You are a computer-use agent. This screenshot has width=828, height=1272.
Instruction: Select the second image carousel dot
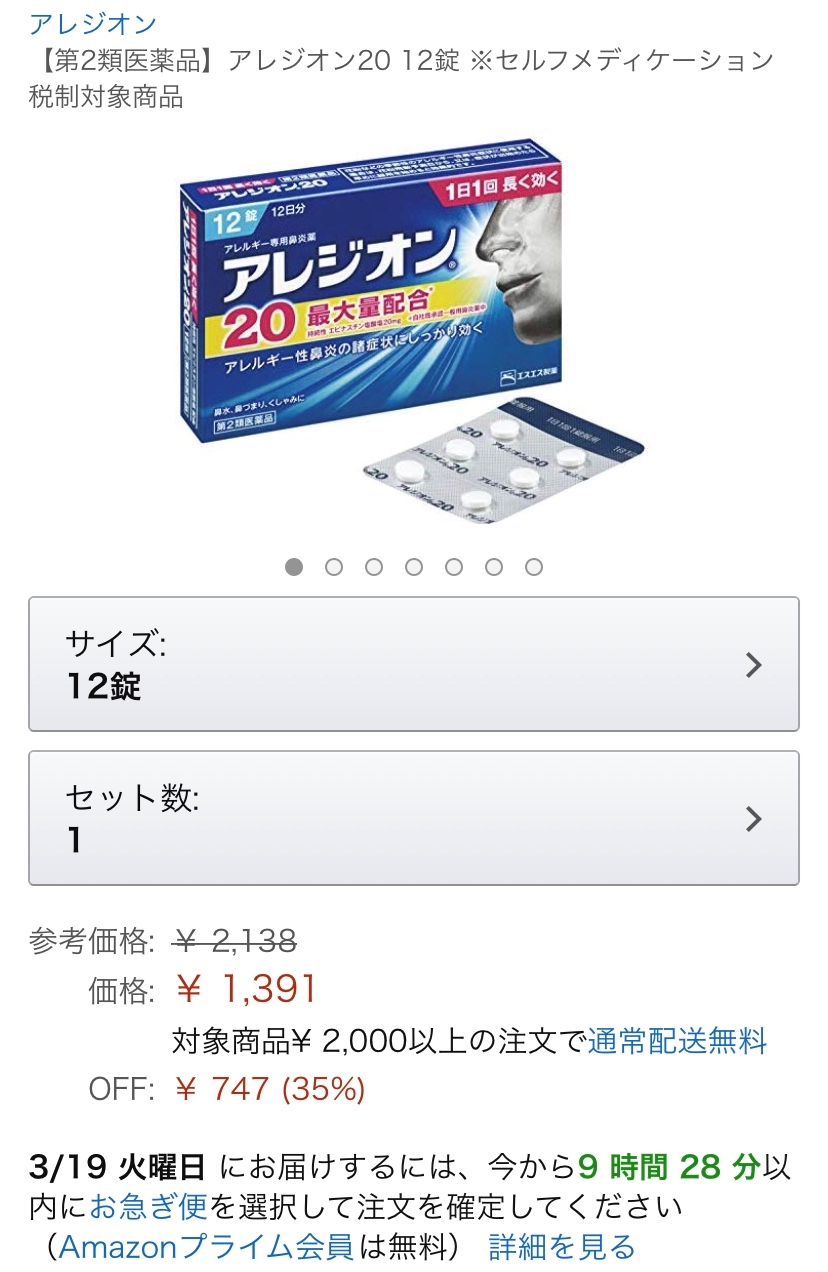point(334,567)
